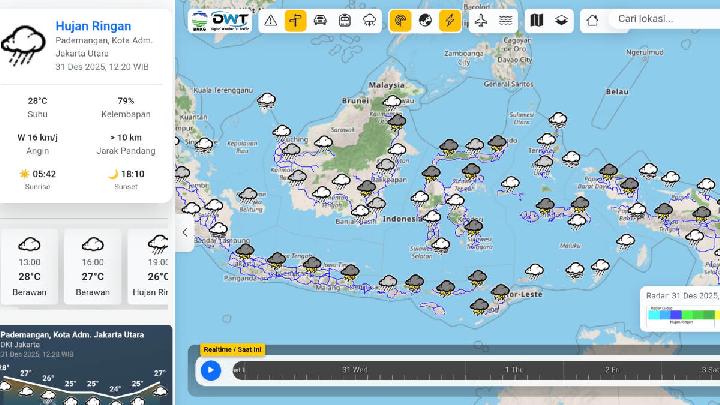Screen dimensions: 720x405
Task: Click the timeline track at 1 Thu
Action: coord(513,370)
